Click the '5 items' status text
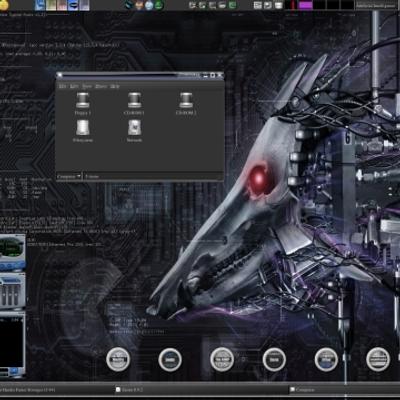400x400 pixels. pyautogui.click(x=92, y=176)
